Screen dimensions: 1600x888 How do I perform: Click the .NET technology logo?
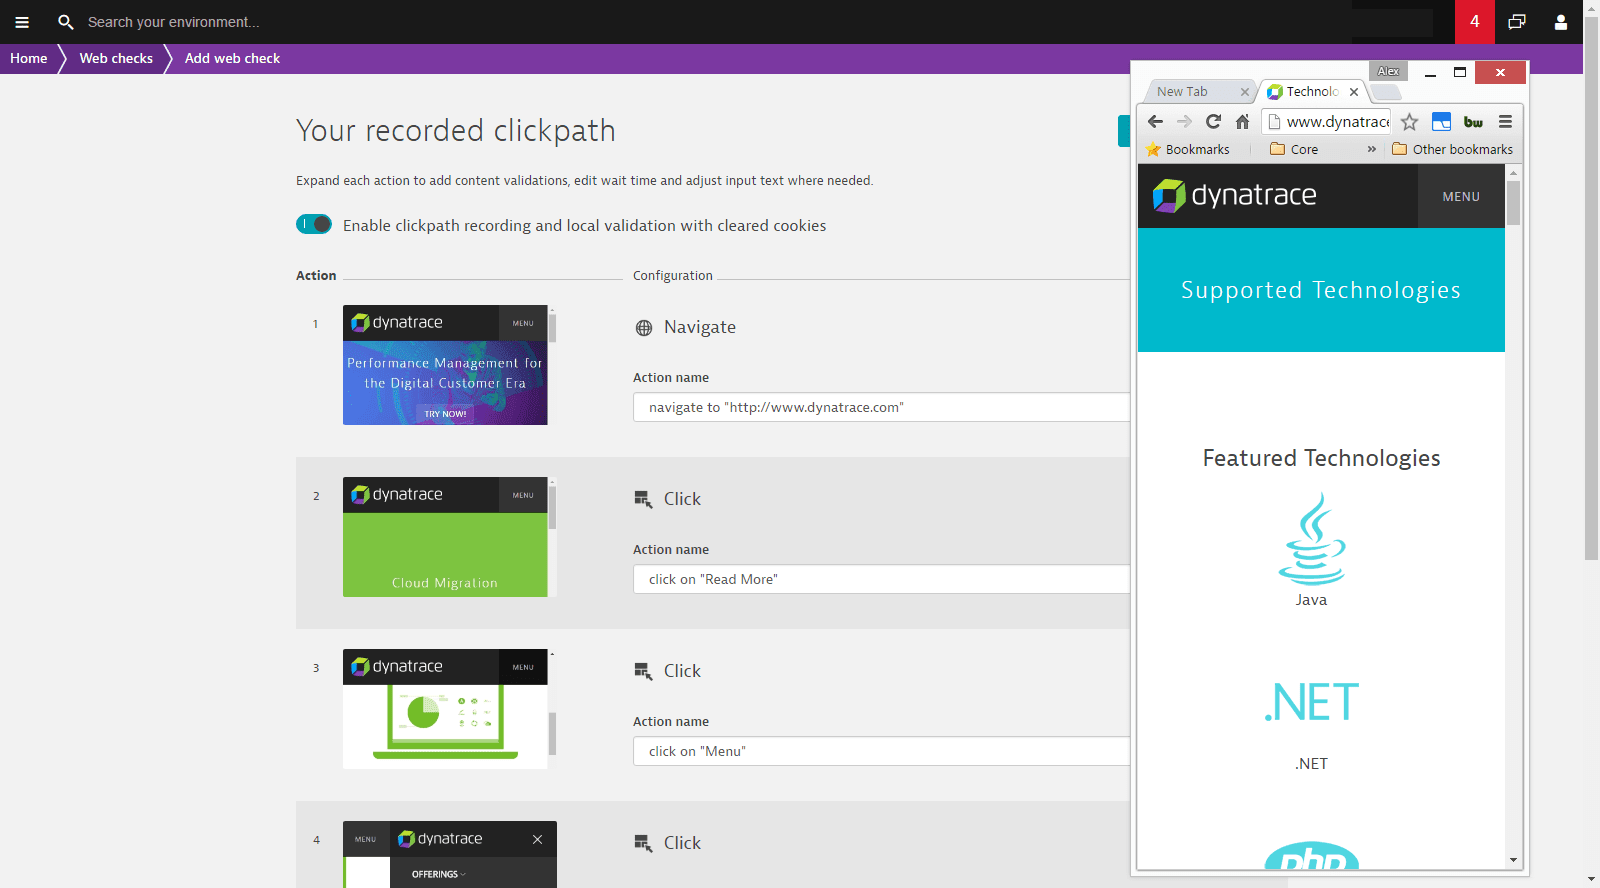click(x=1312, y=702)
